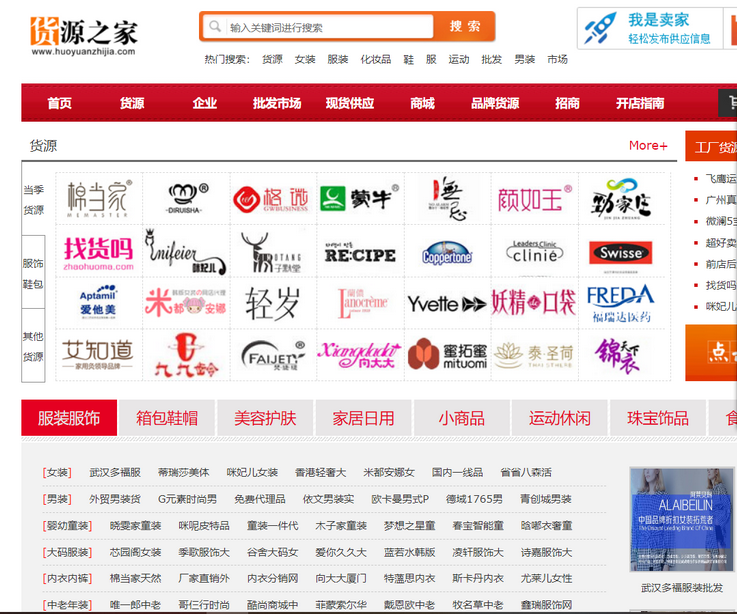Open the 颜如玉 brand logo

pos(534,199)
